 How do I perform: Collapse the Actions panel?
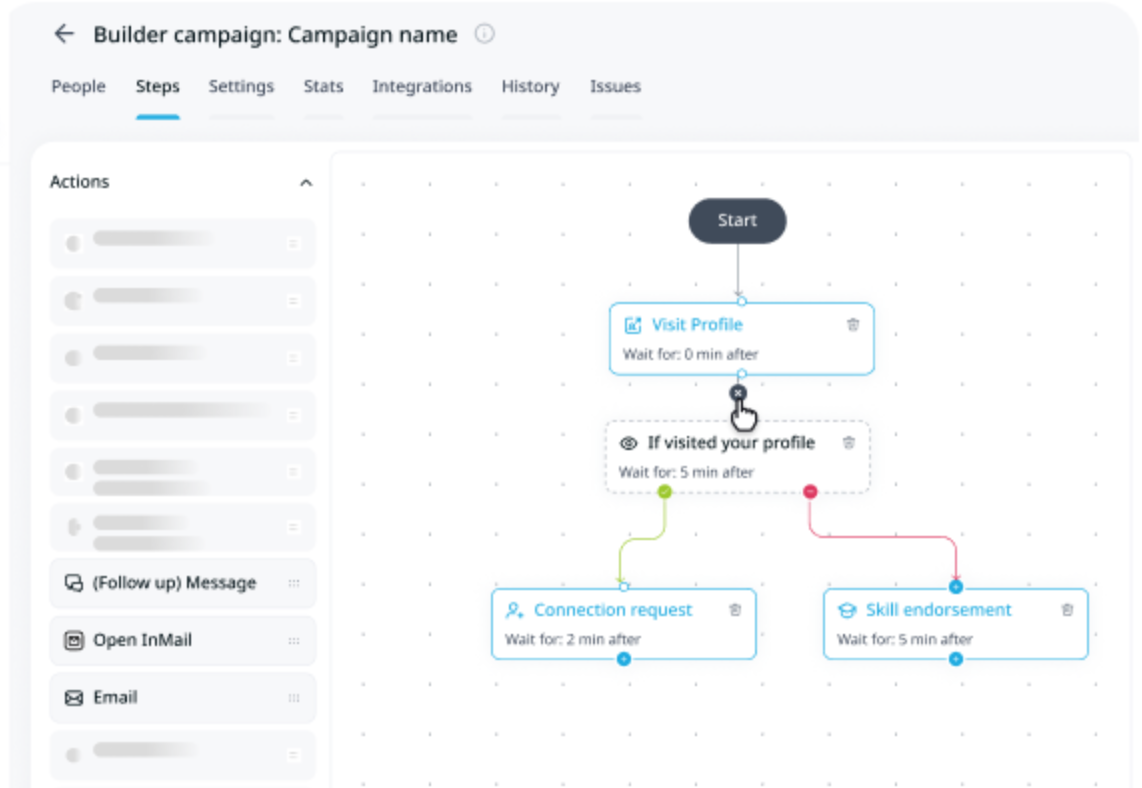pos(306,182)
